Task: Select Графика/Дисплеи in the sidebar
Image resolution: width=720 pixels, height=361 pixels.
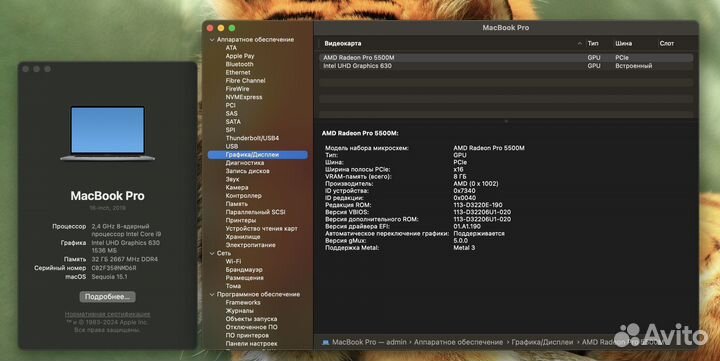Action: pyautogui.click(x=258, y=155)
